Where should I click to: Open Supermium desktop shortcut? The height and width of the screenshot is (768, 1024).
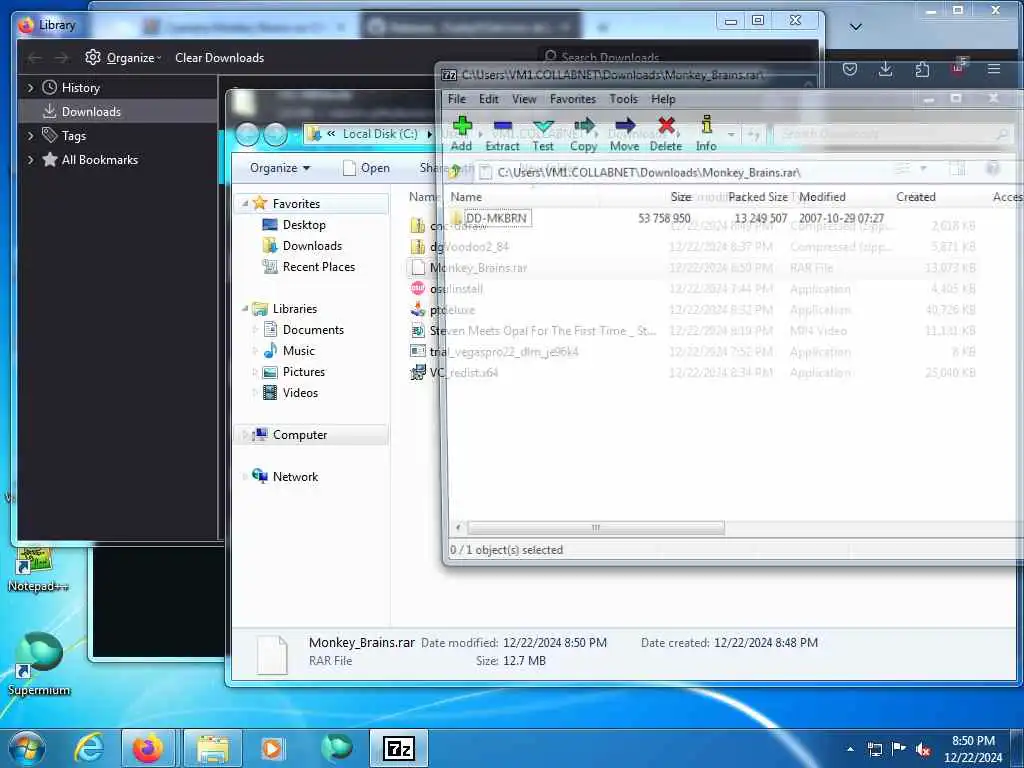point(39,663)
